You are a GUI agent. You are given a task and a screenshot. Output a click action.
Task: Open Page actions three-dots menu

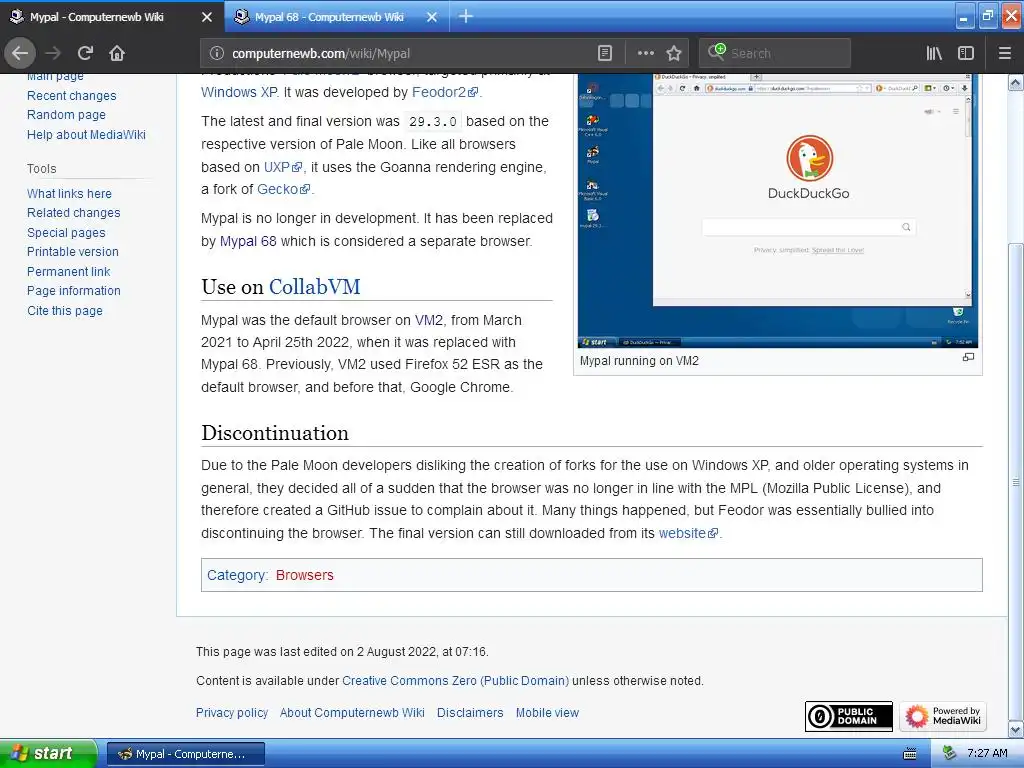tap(645, 54)
